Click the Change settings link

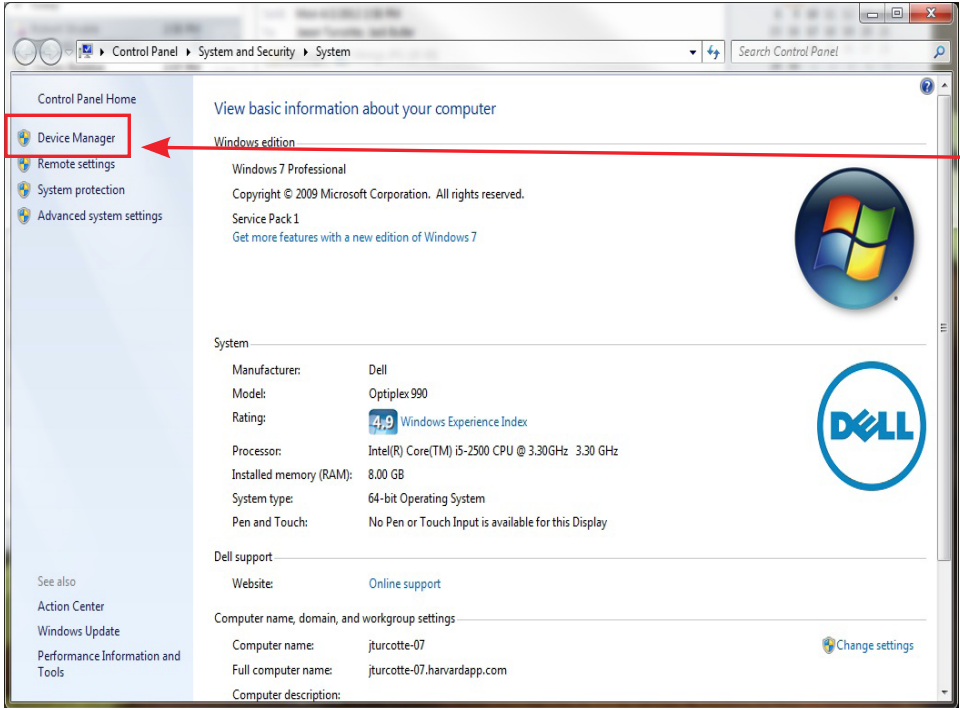(875, 645)
